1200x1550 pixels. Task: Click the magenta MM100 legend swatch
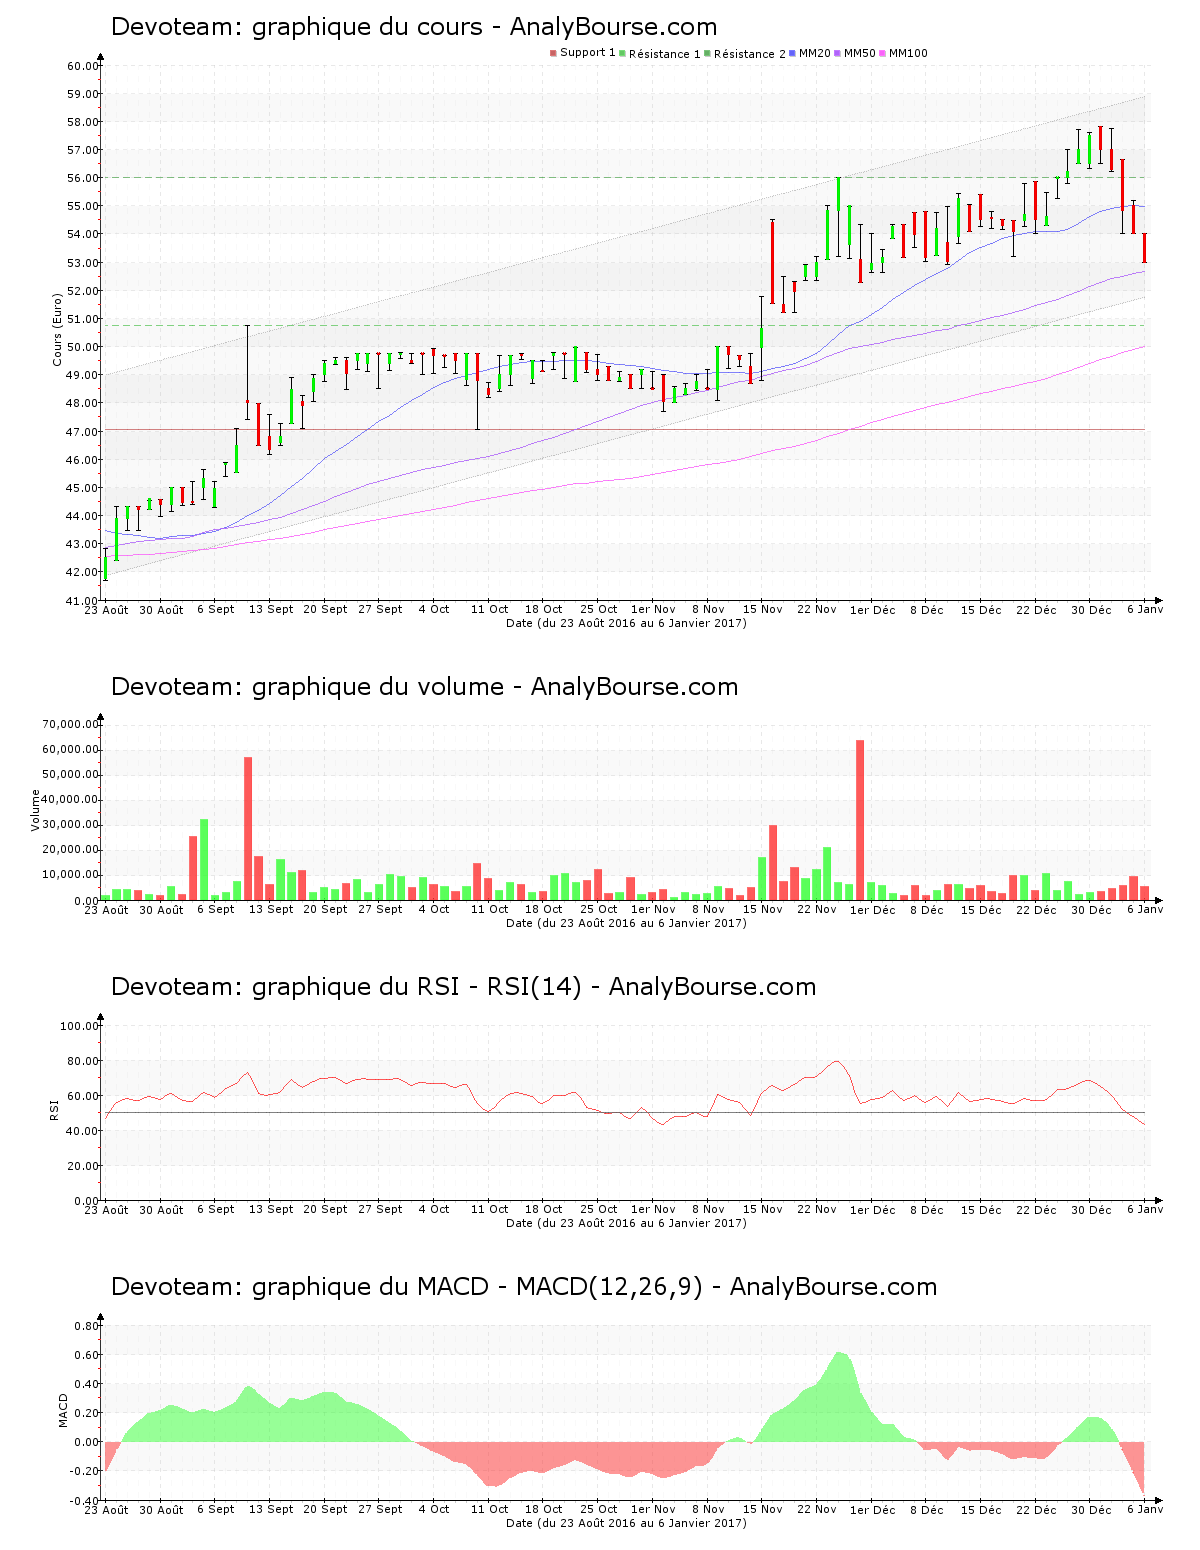882,53
